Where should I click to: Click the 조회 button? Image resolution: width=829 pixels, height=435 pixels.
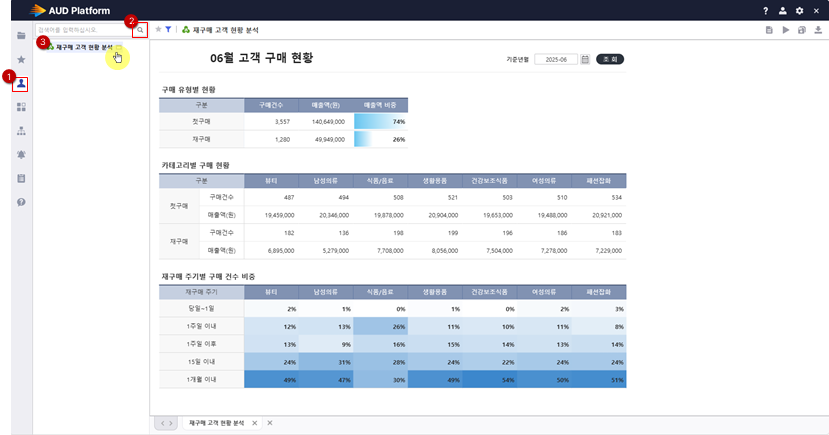[610, 60]
